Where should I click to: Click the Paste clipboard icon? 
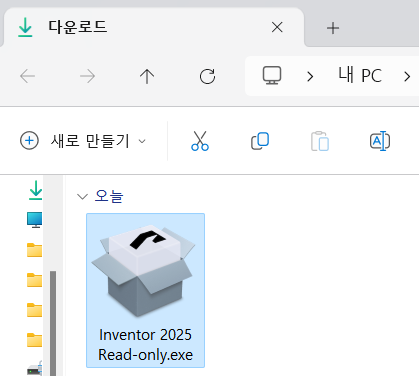[320, 141]
